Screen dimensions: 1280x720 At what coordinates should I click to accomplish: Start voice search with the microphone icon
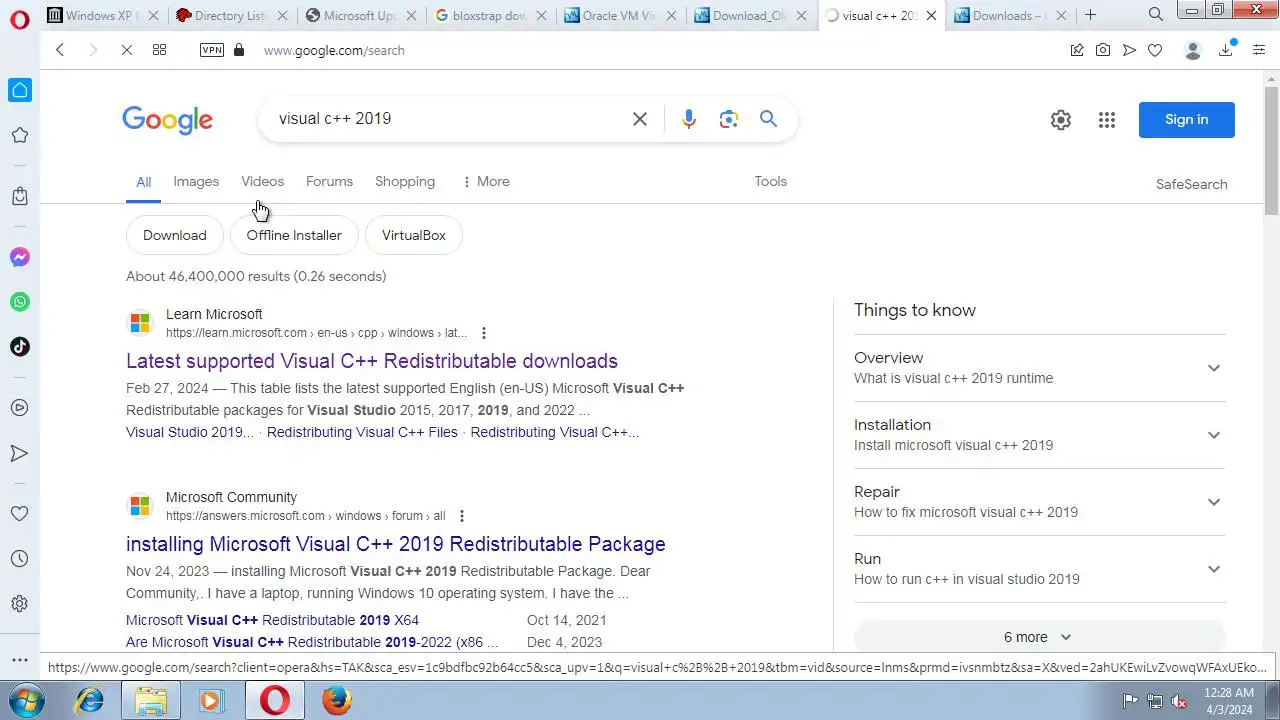pos(689,119)
